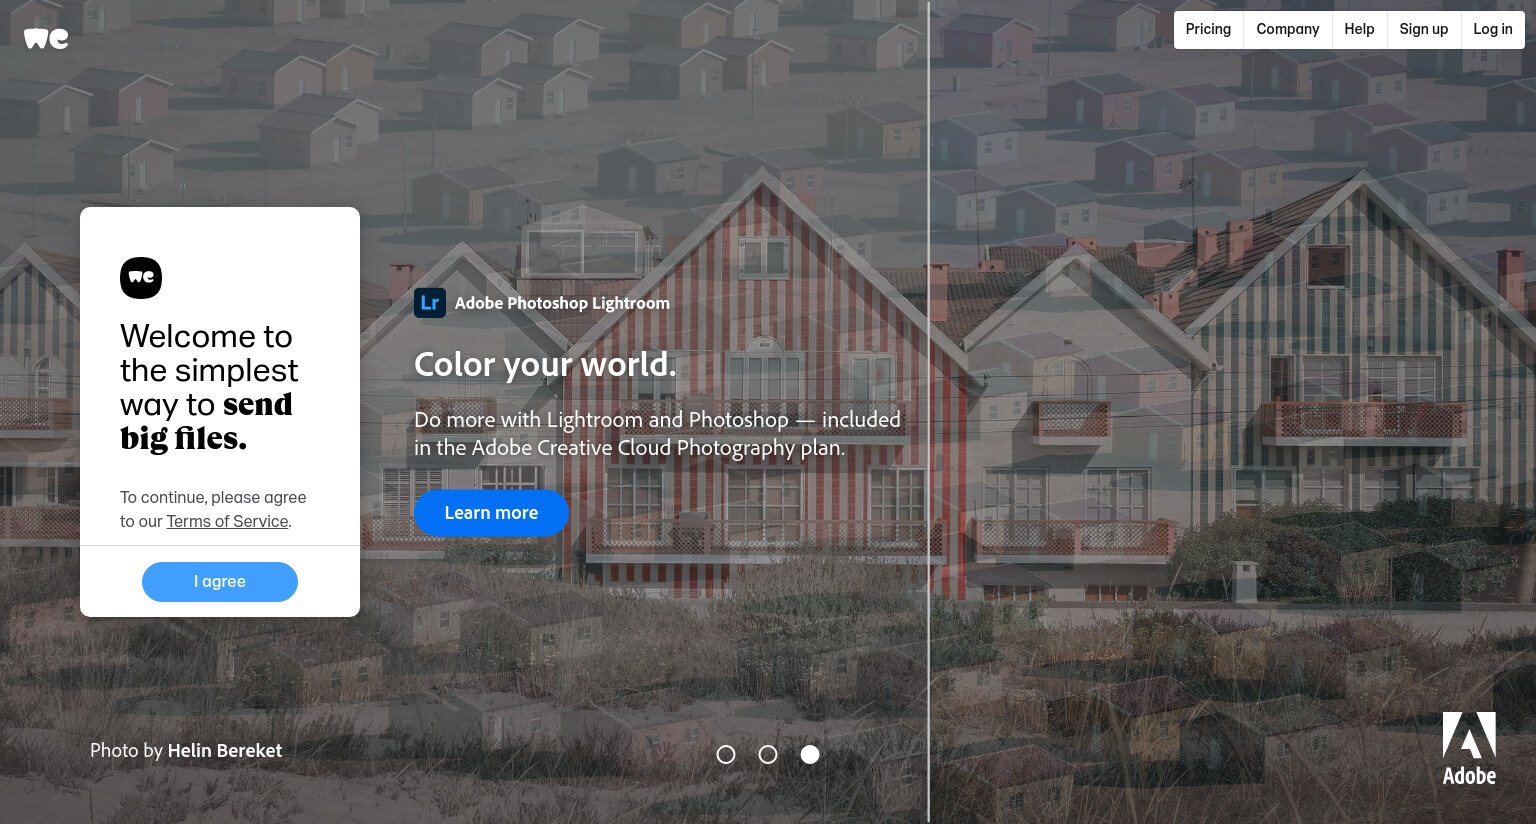
Task: Select the second carousel dot indicator
Action: point(768,755)
